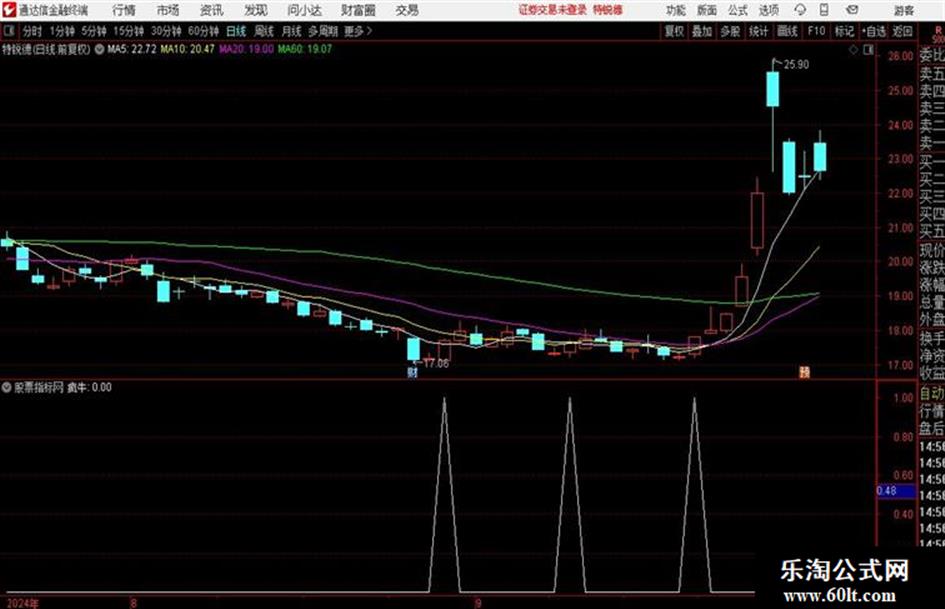Click the MA10: 20.47 indicator value
The width and height of the screenshot is (945, 609).
(187, 49)
